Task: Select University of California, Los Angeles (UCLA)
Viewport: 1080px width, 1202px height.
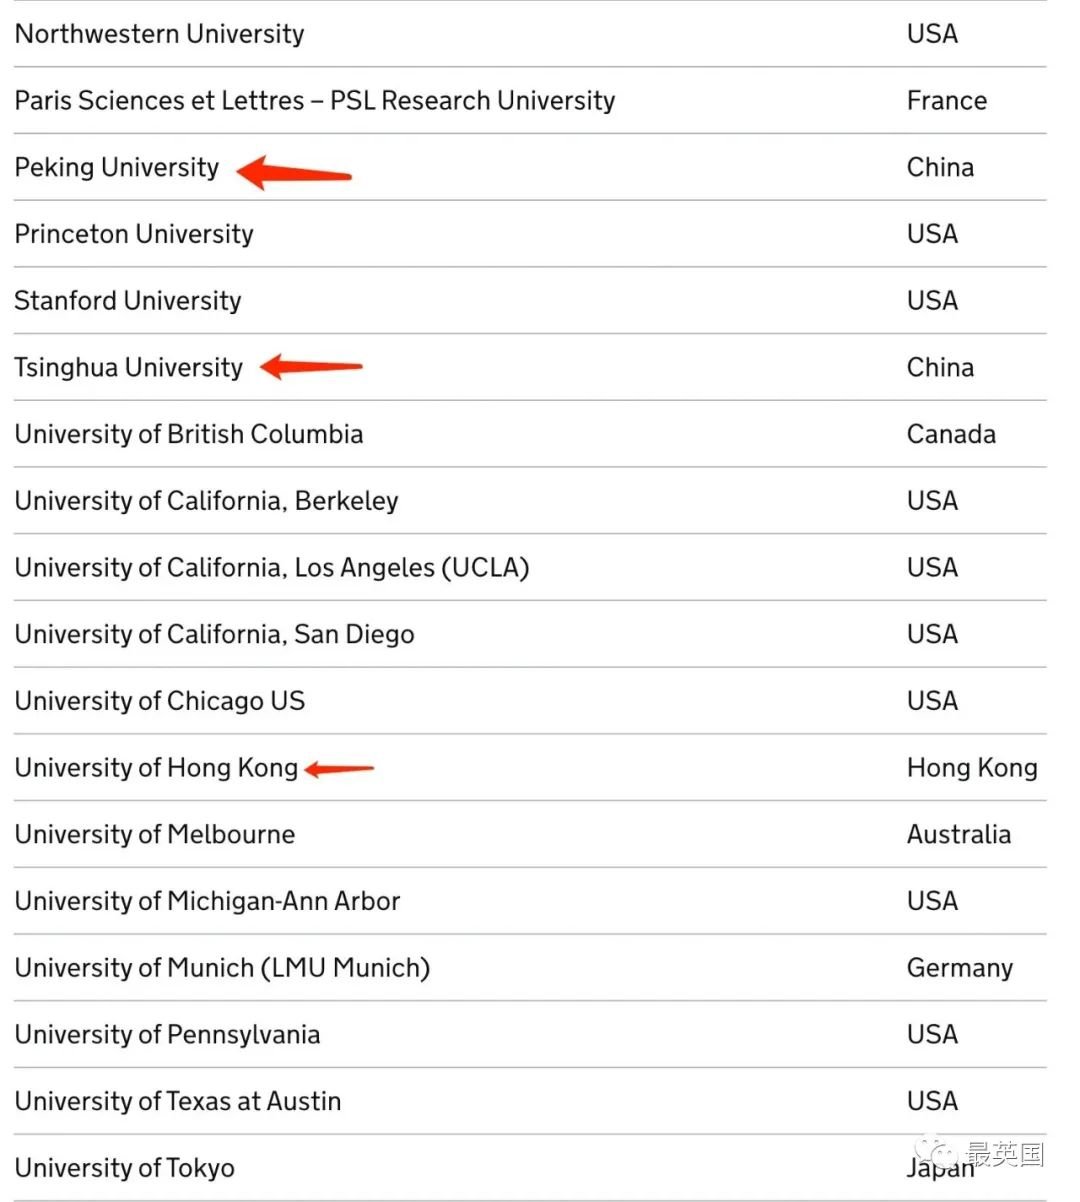Action: tap(272, 568)
